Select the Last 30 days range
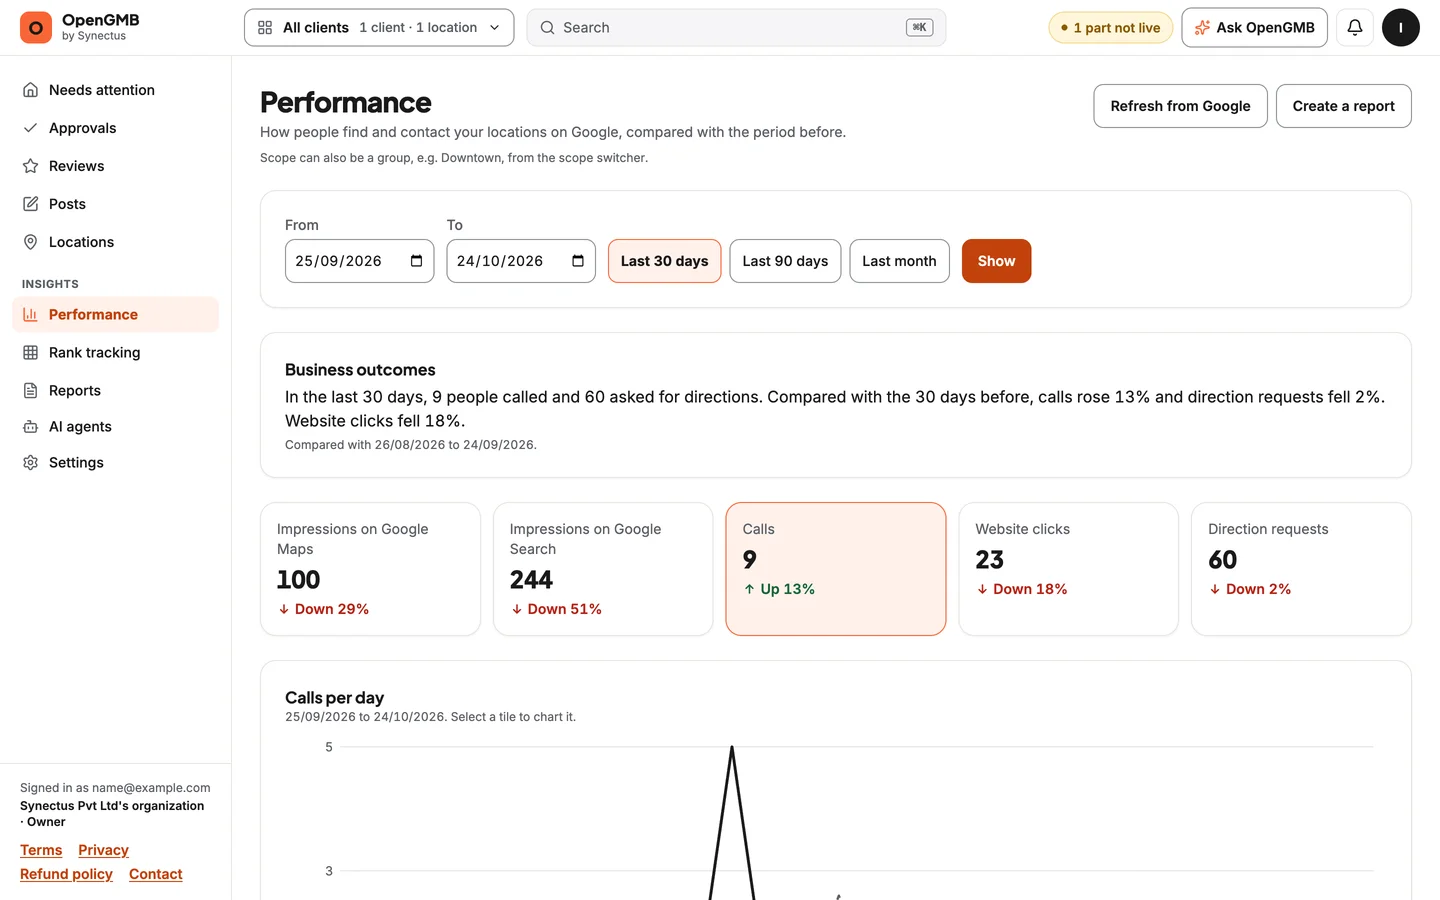This screenshot has height=900, width=1440. coord(665,261)
